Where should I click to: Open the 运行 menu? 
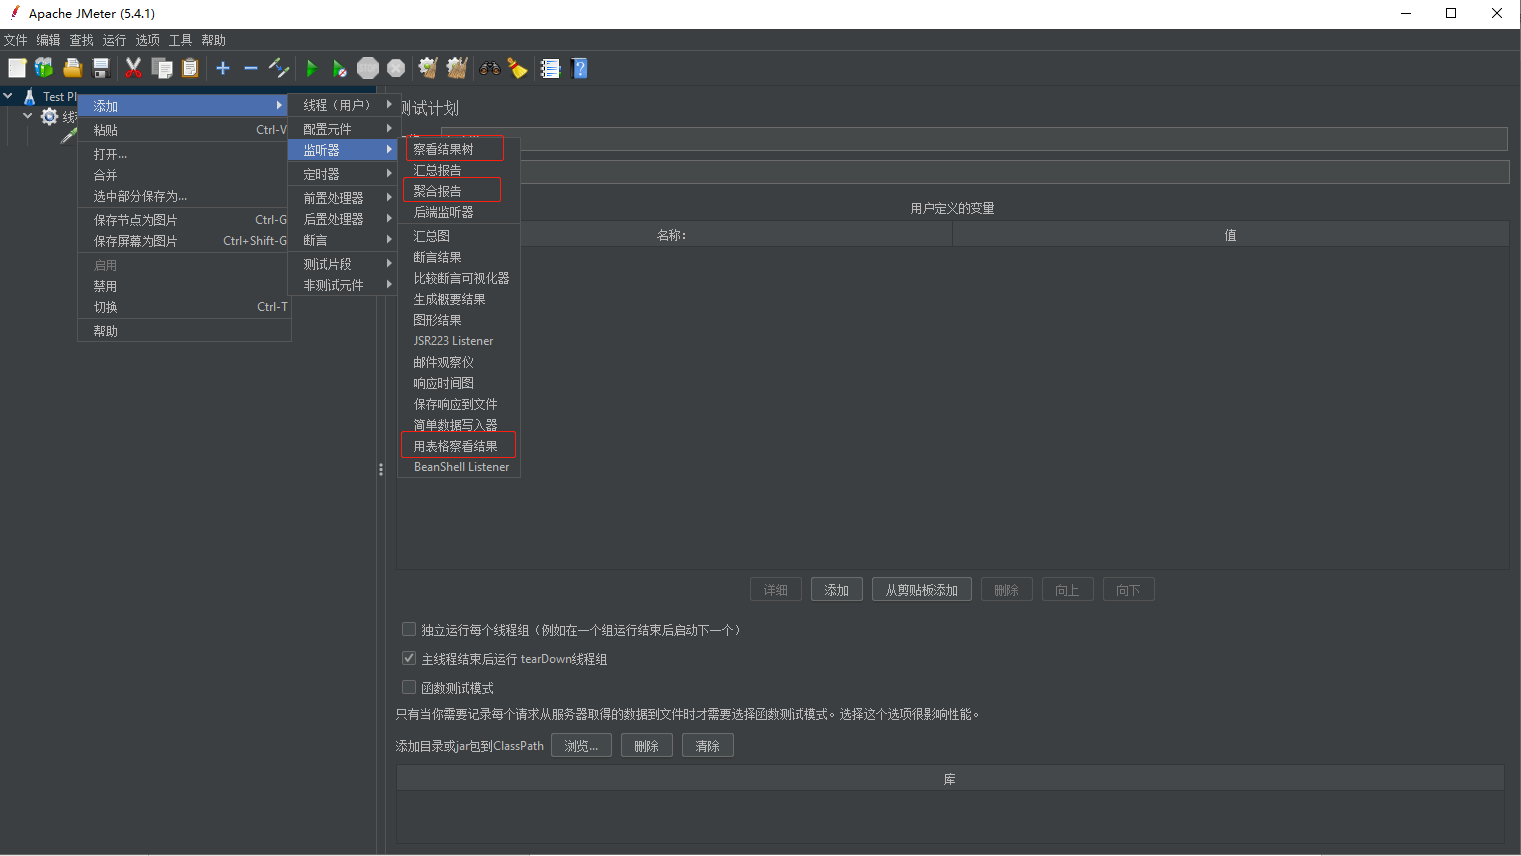[x=114, y=40]
